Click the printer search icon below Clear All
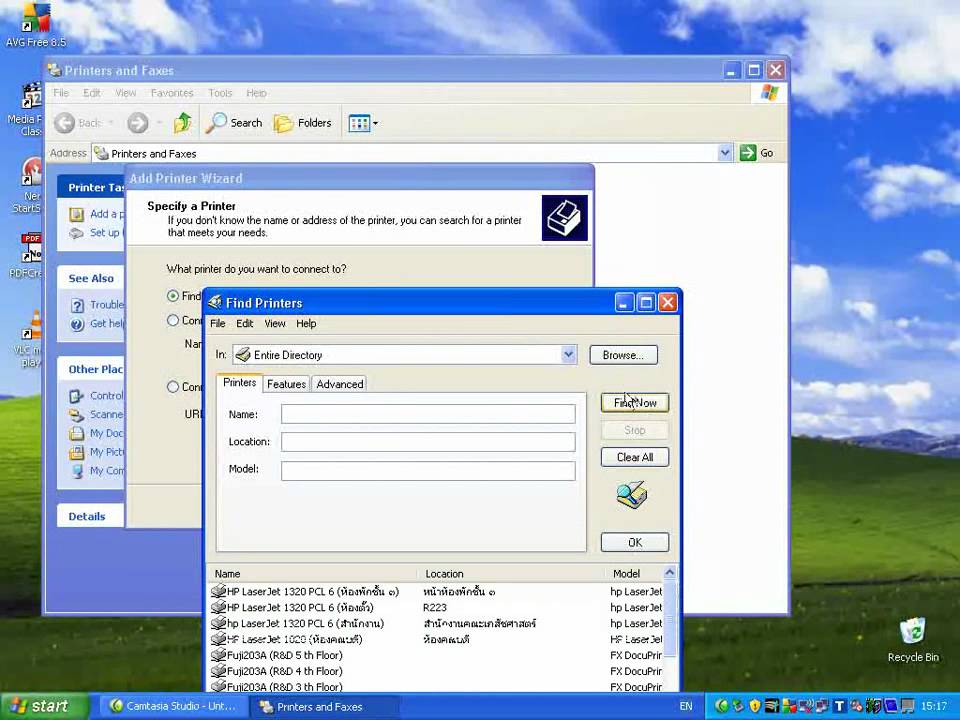The height and width of the screenshot is (720, 960). point(632,495)
